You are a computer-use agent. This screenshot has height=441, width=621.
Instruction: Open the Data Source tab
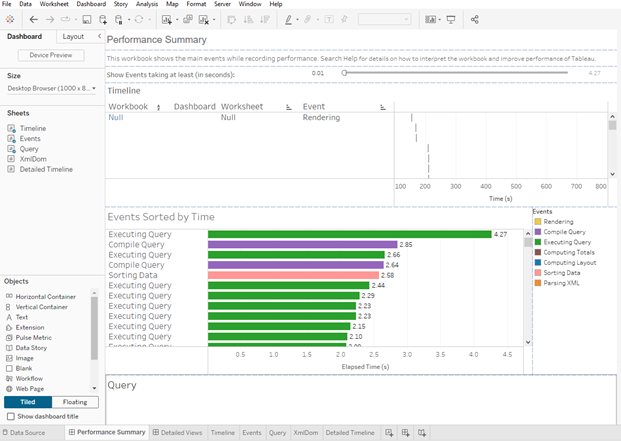27,432
